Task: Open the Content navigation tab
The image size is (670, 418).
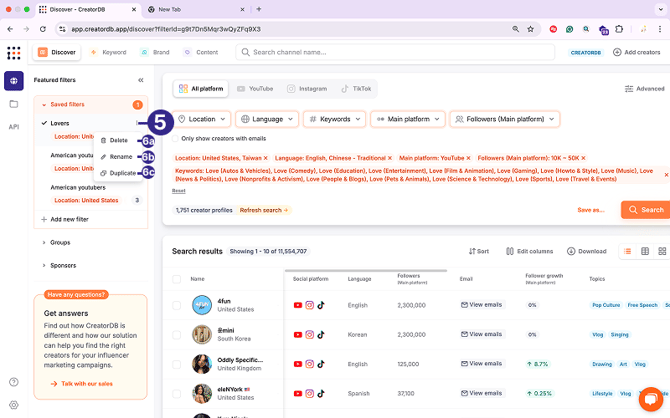Action: pos(201,52)
